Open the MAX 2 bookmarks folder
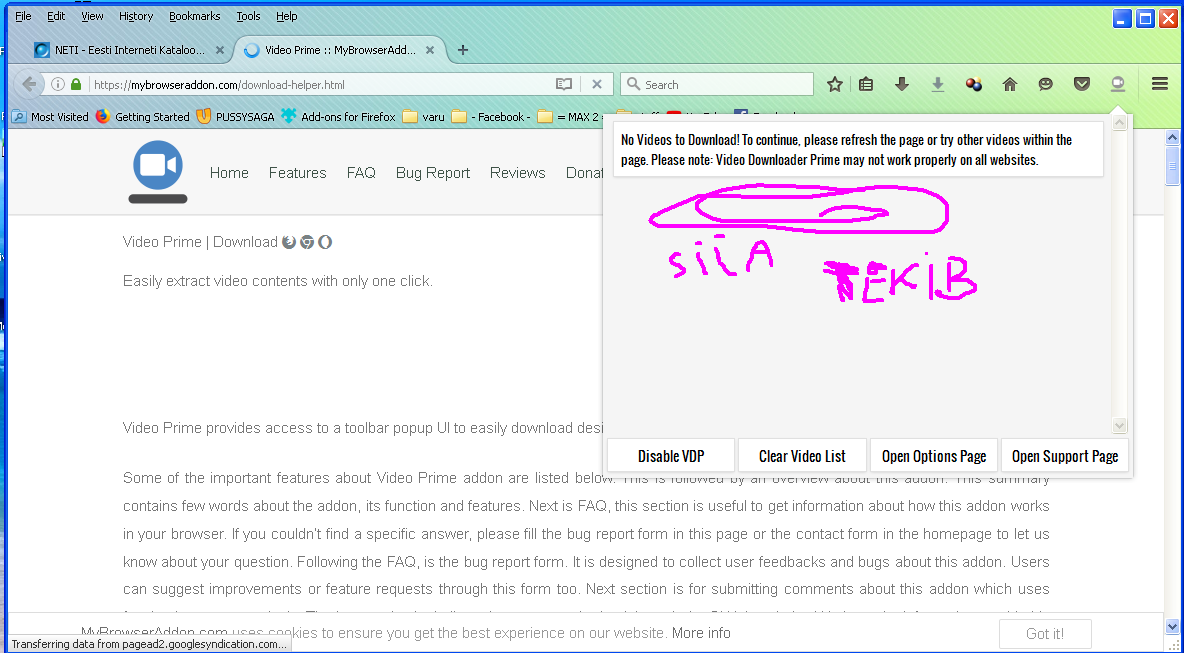This screenshot has width=1184, height=653. point(572,117)
